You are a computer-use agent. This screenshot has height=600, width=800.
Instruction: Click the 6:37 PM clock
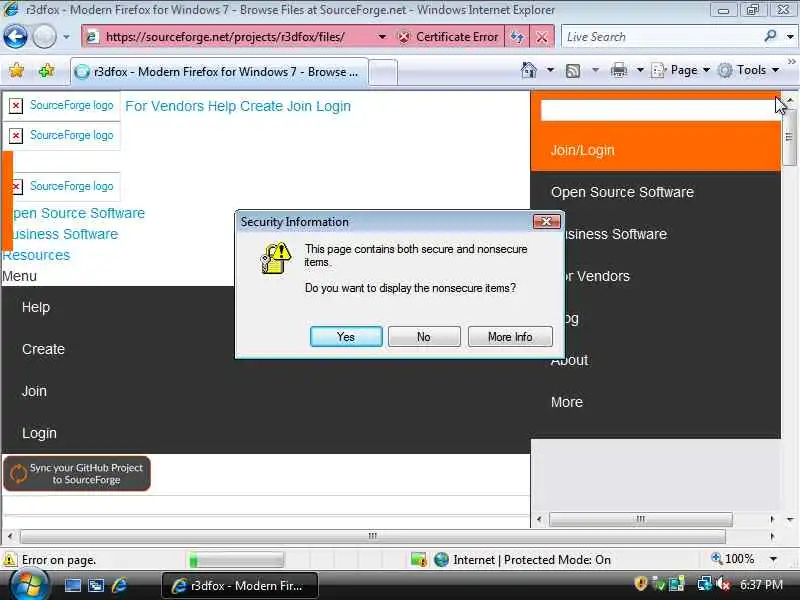[x=761, y=585]
